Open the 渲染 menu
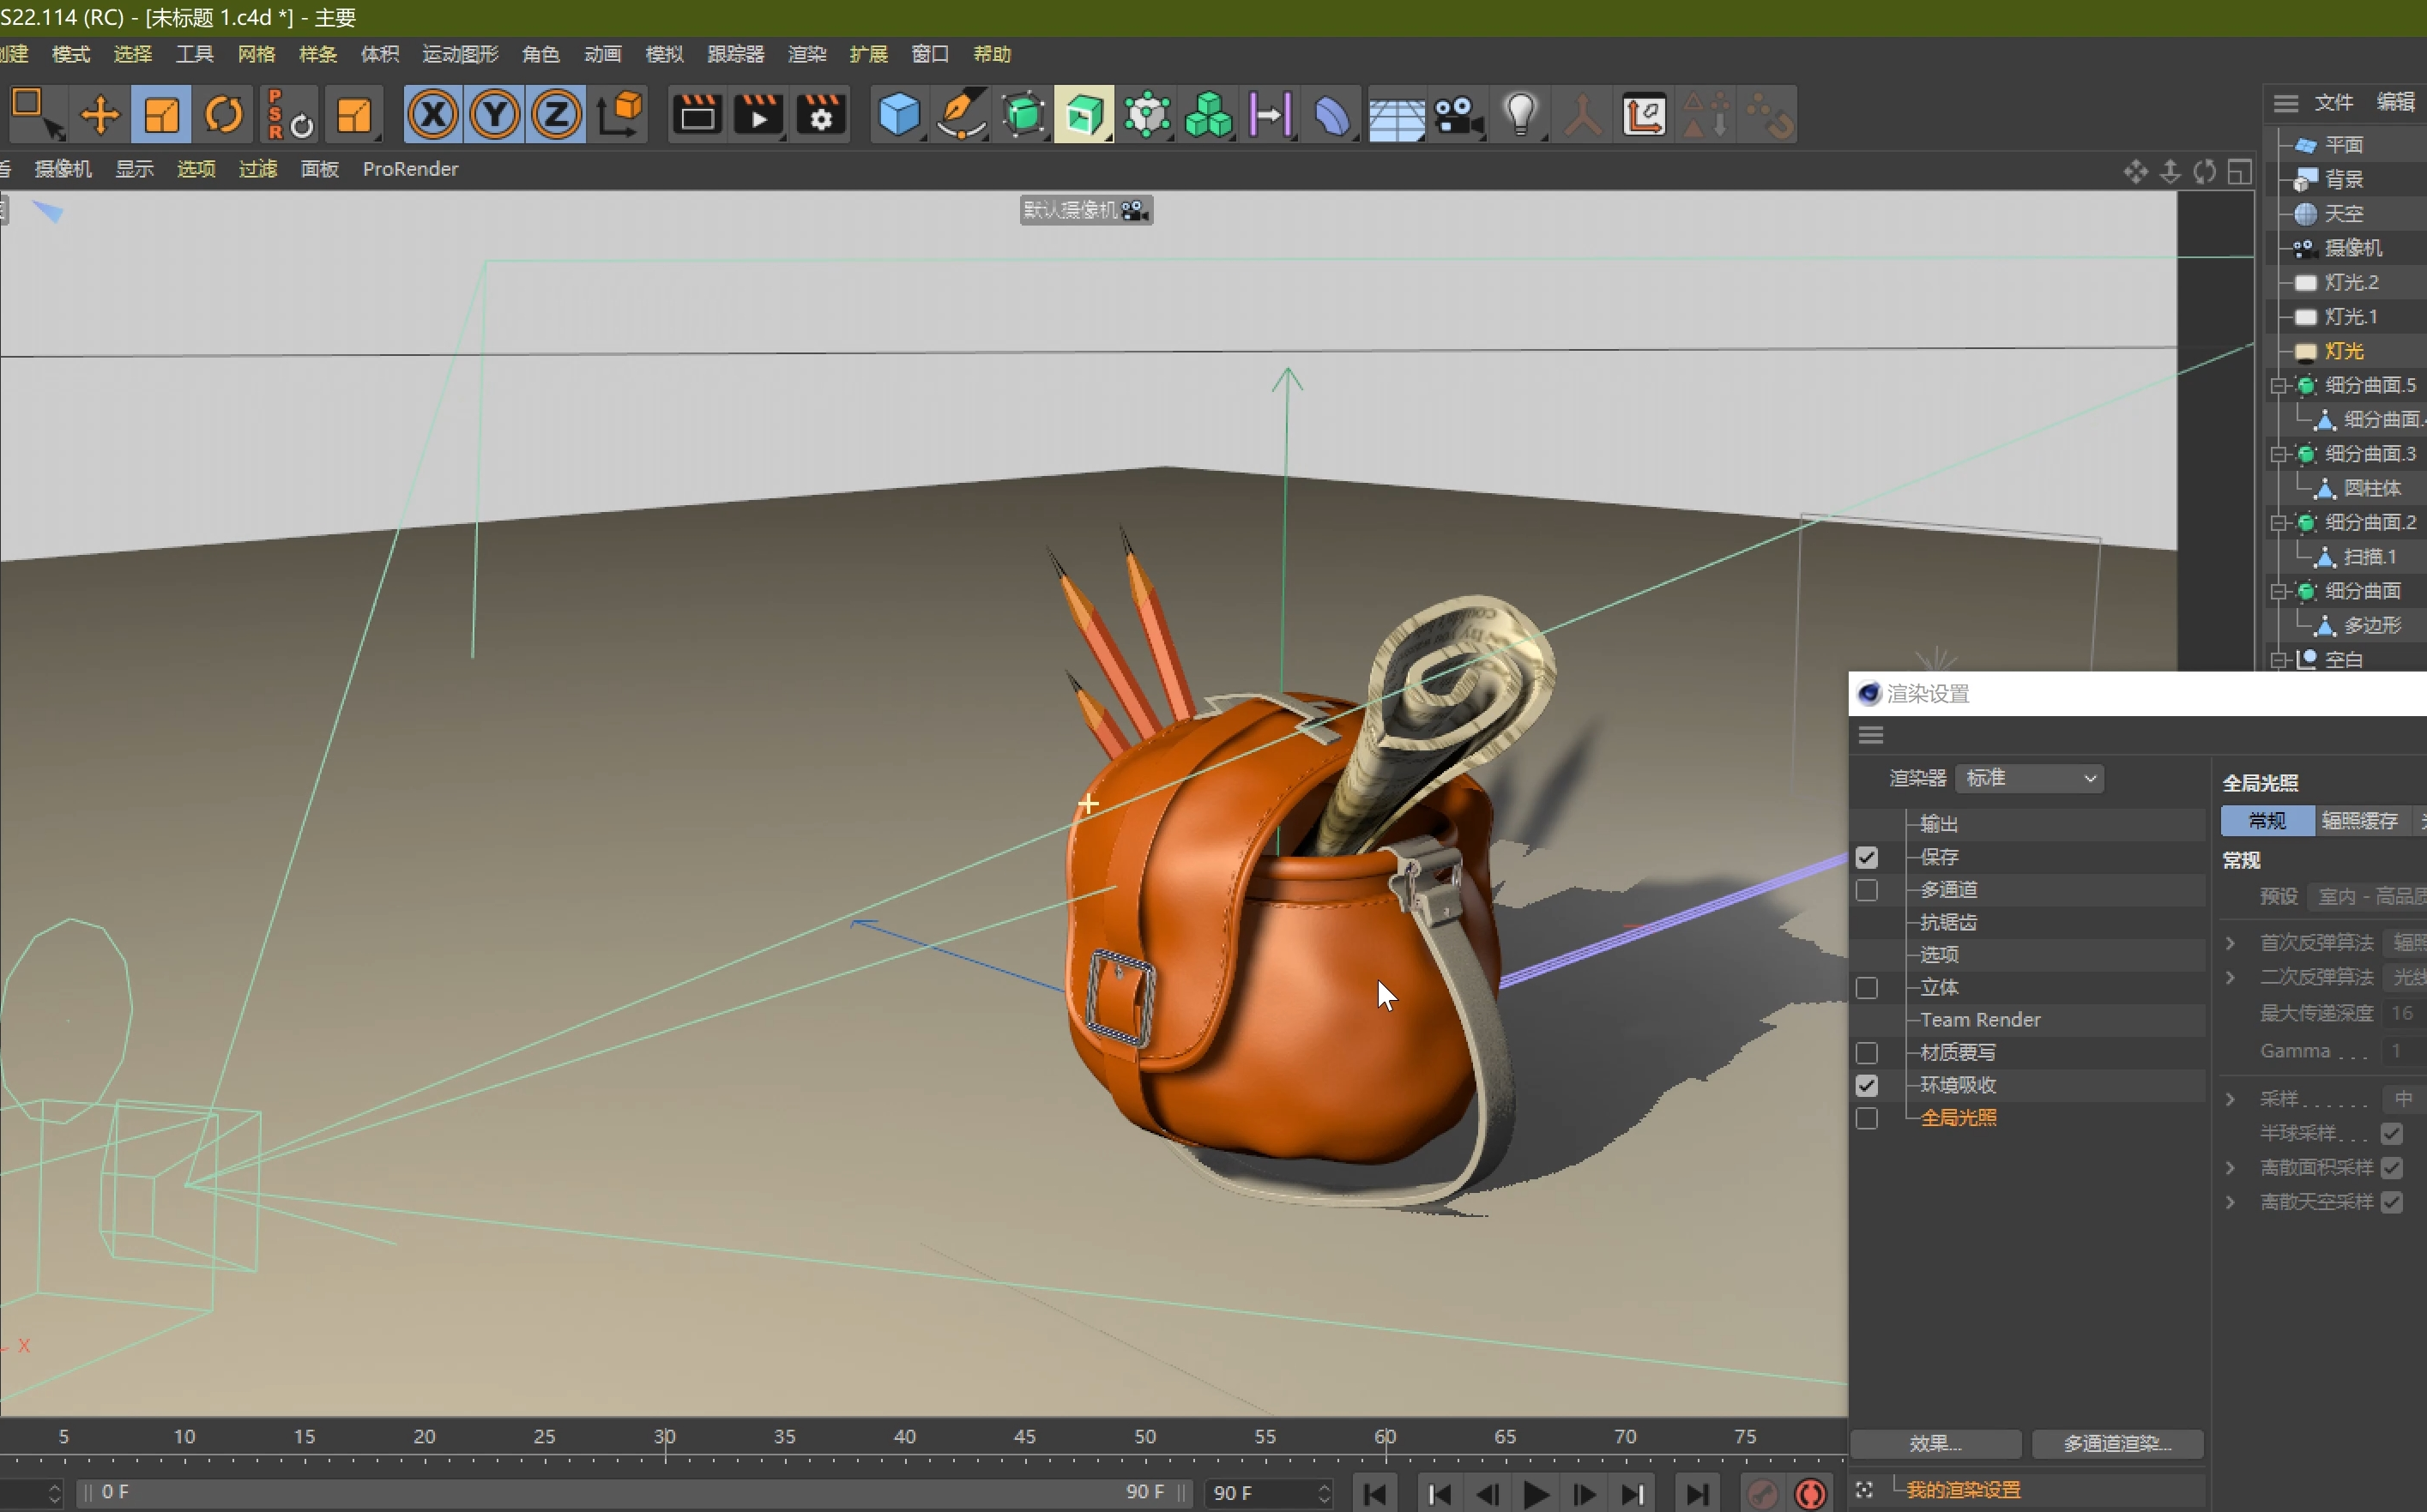This screenshot has height=1512, width=2427. [806, 54]
